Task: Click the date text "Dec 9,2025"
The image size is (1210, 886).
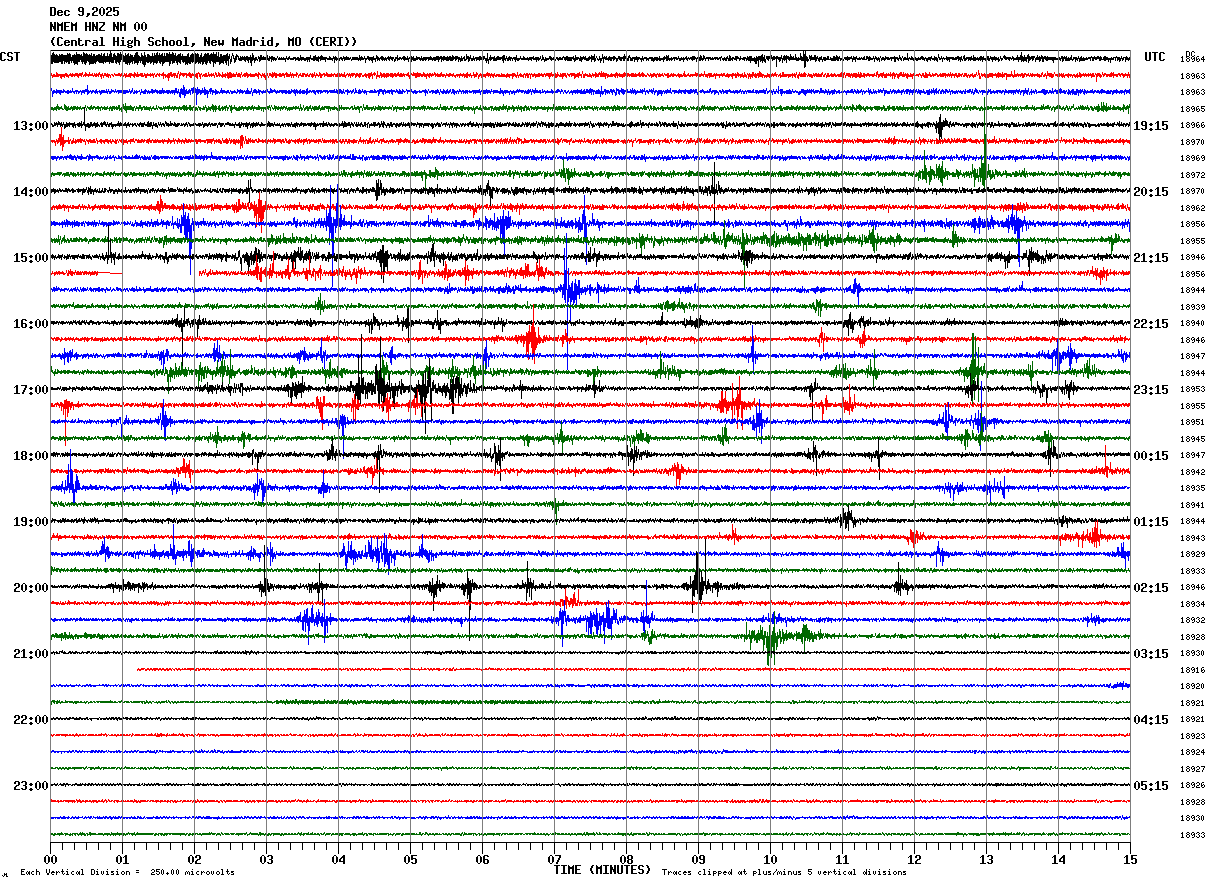Action: 84,12
